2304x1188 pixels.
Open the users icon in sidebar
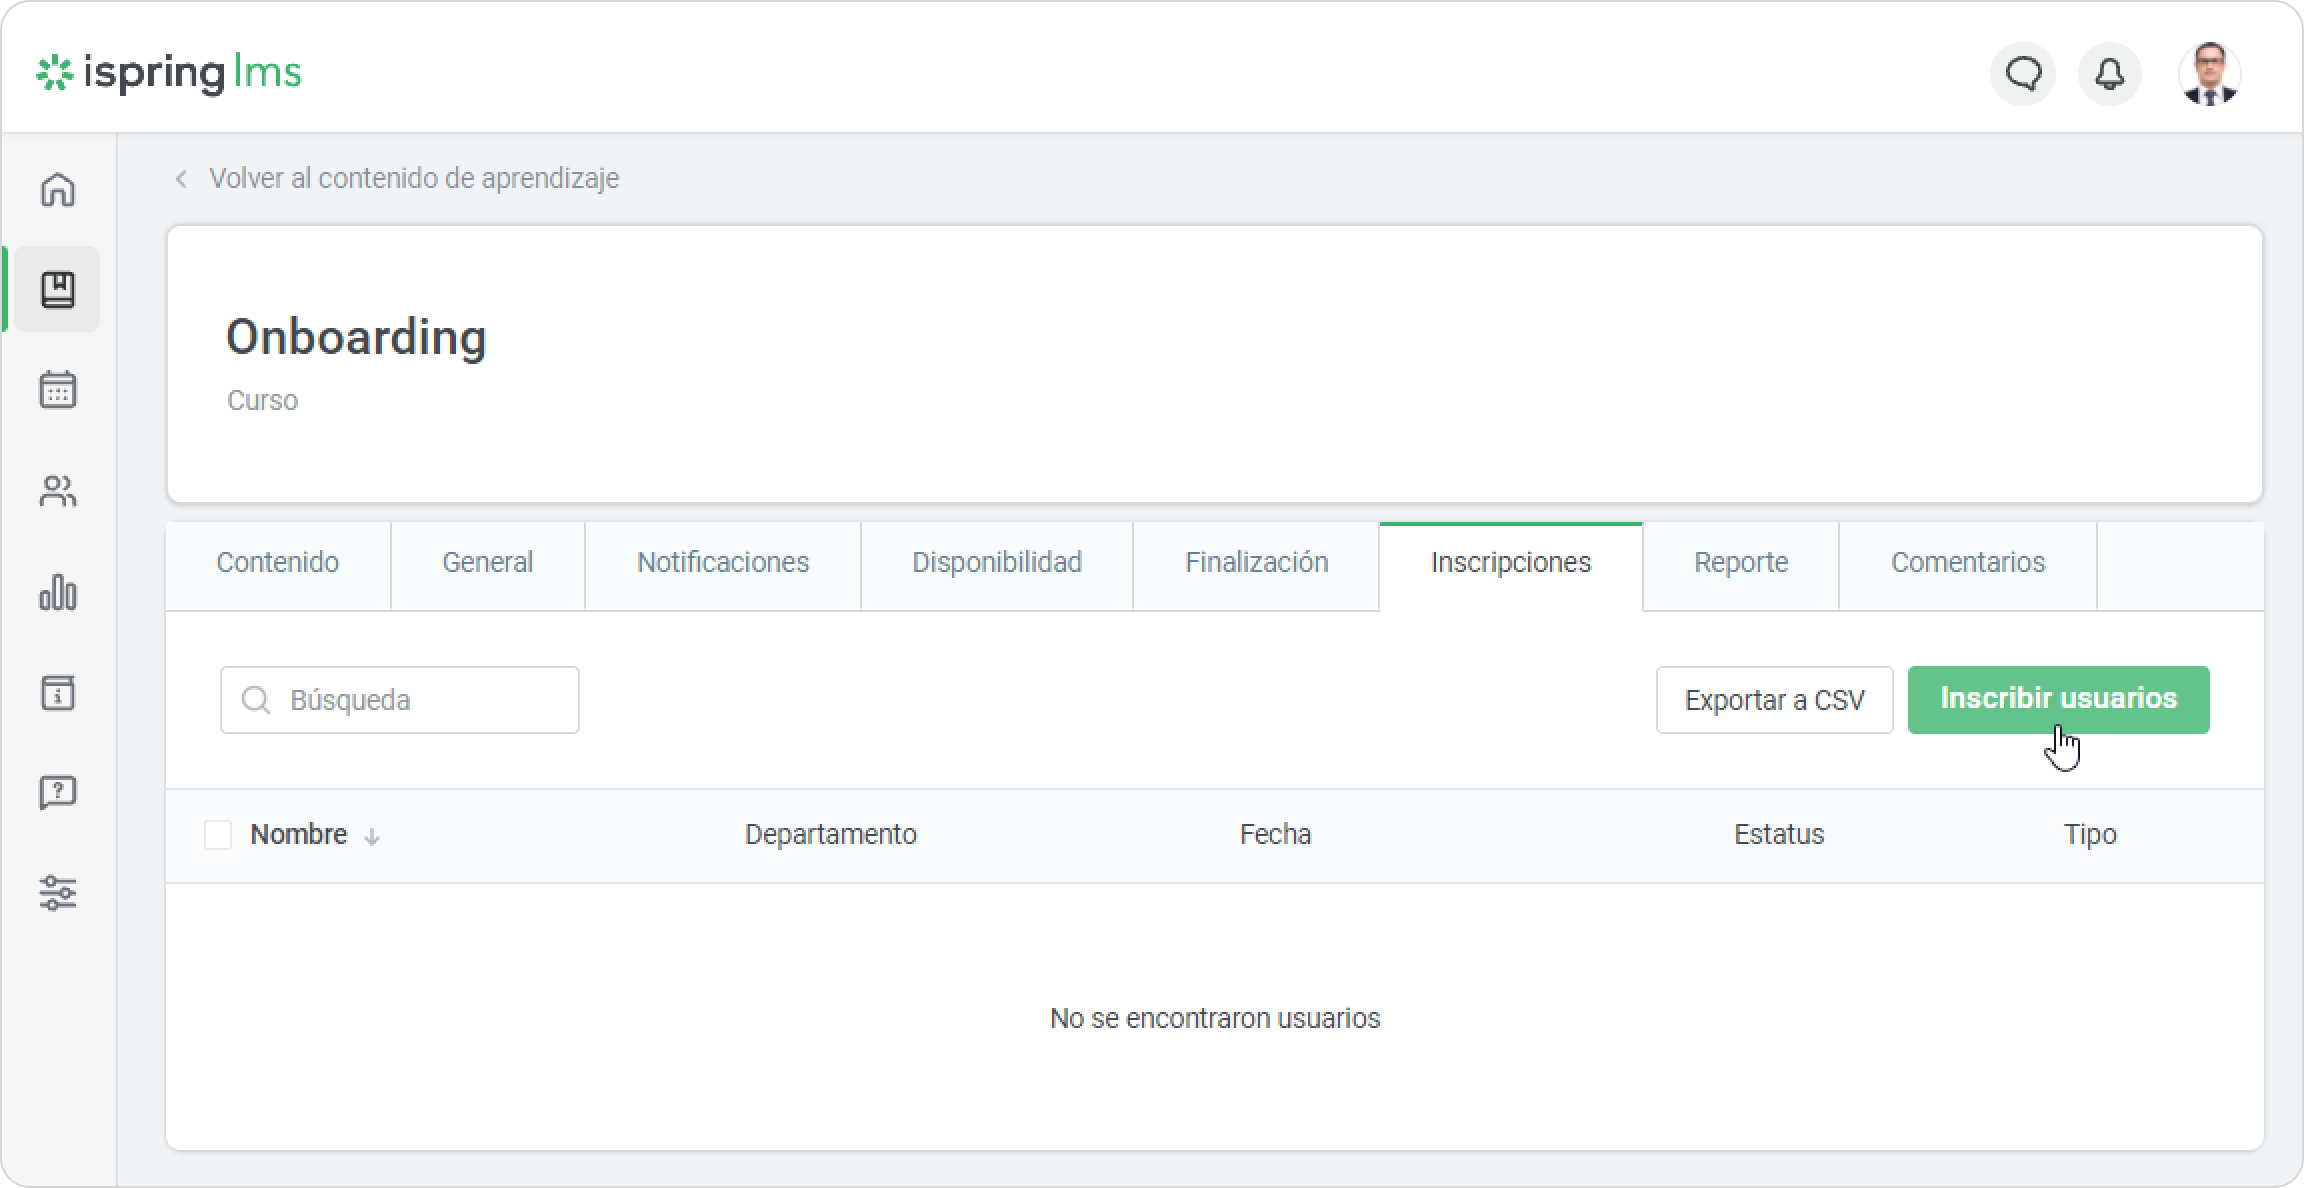click(x=58, y=491)
